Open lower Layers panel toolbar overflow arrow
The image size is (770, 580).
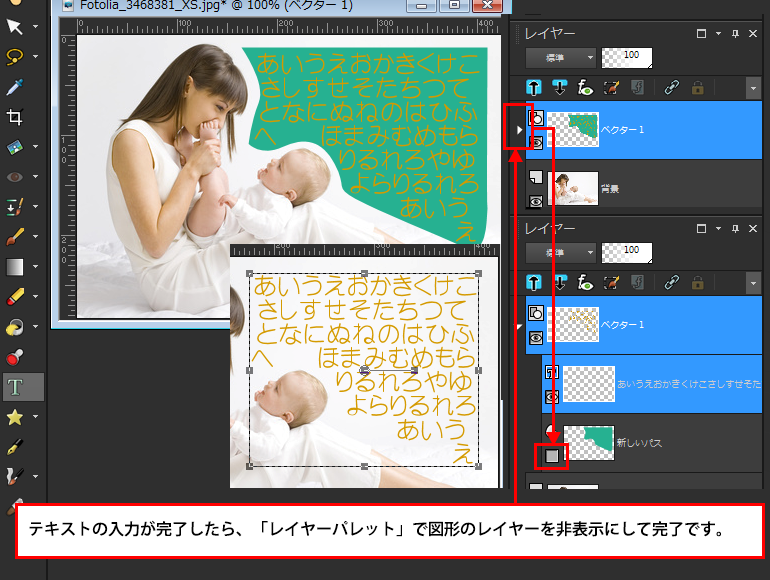click(753, 284)
